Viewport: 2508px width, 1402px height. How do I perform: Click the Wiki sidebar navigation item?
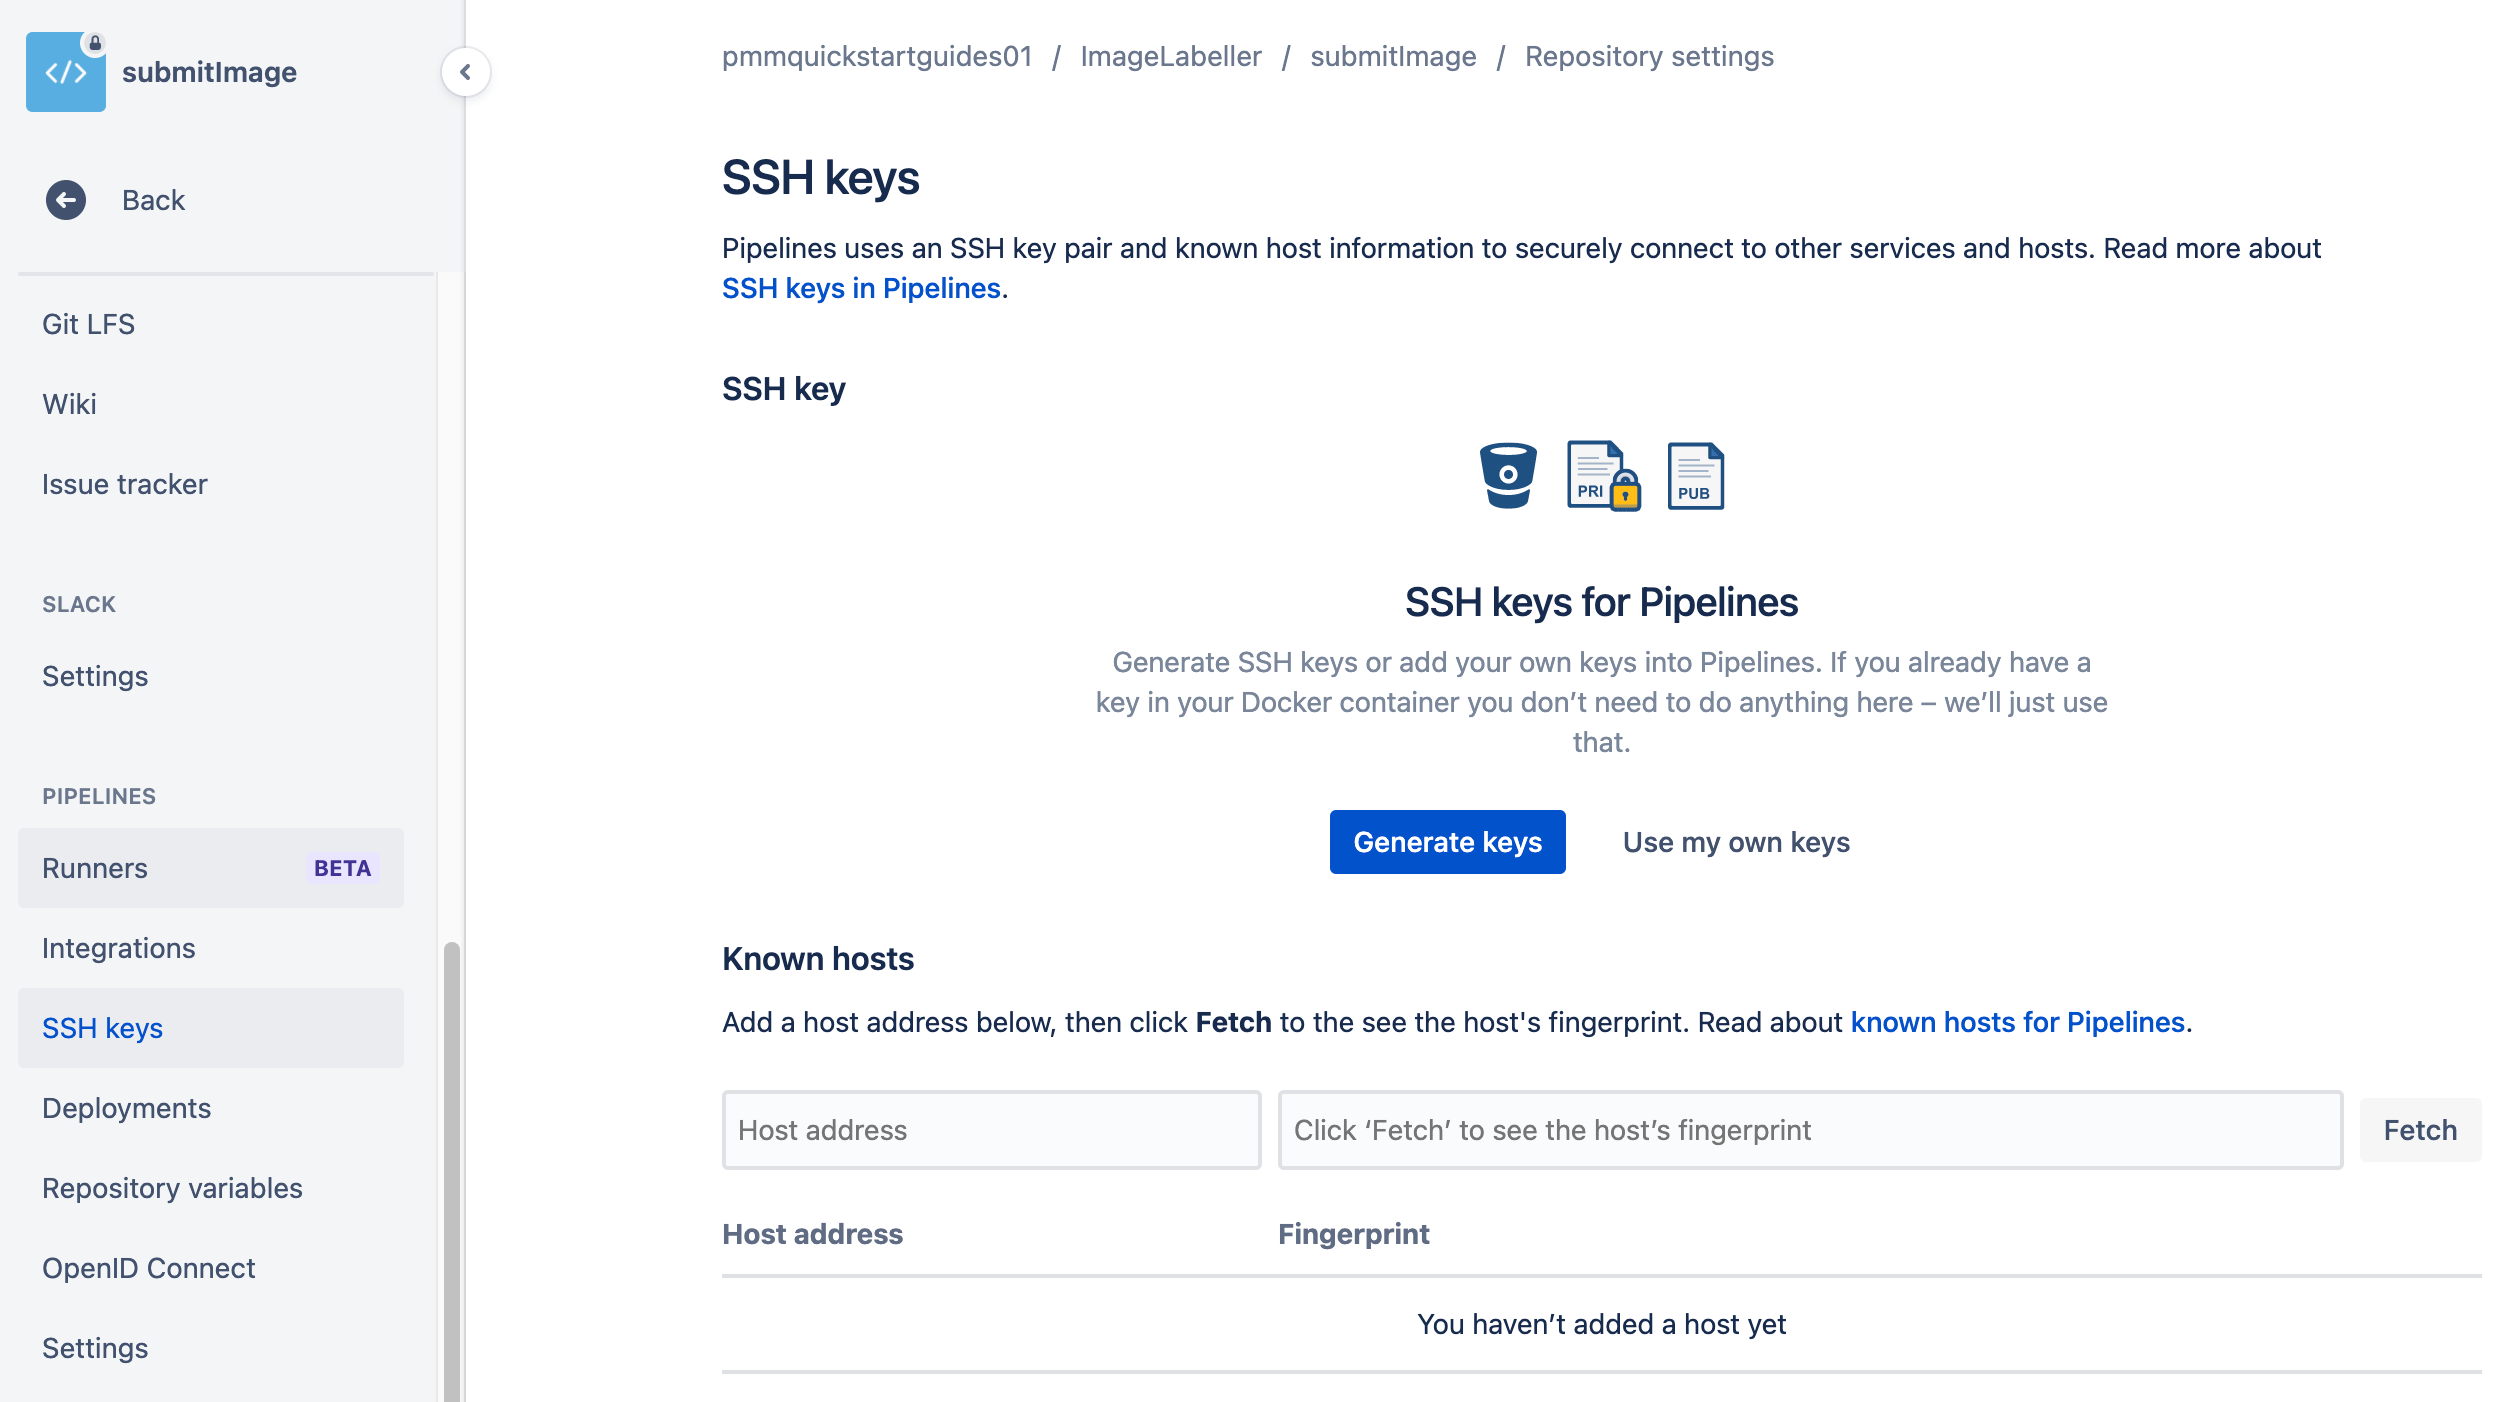coord(71,403)
